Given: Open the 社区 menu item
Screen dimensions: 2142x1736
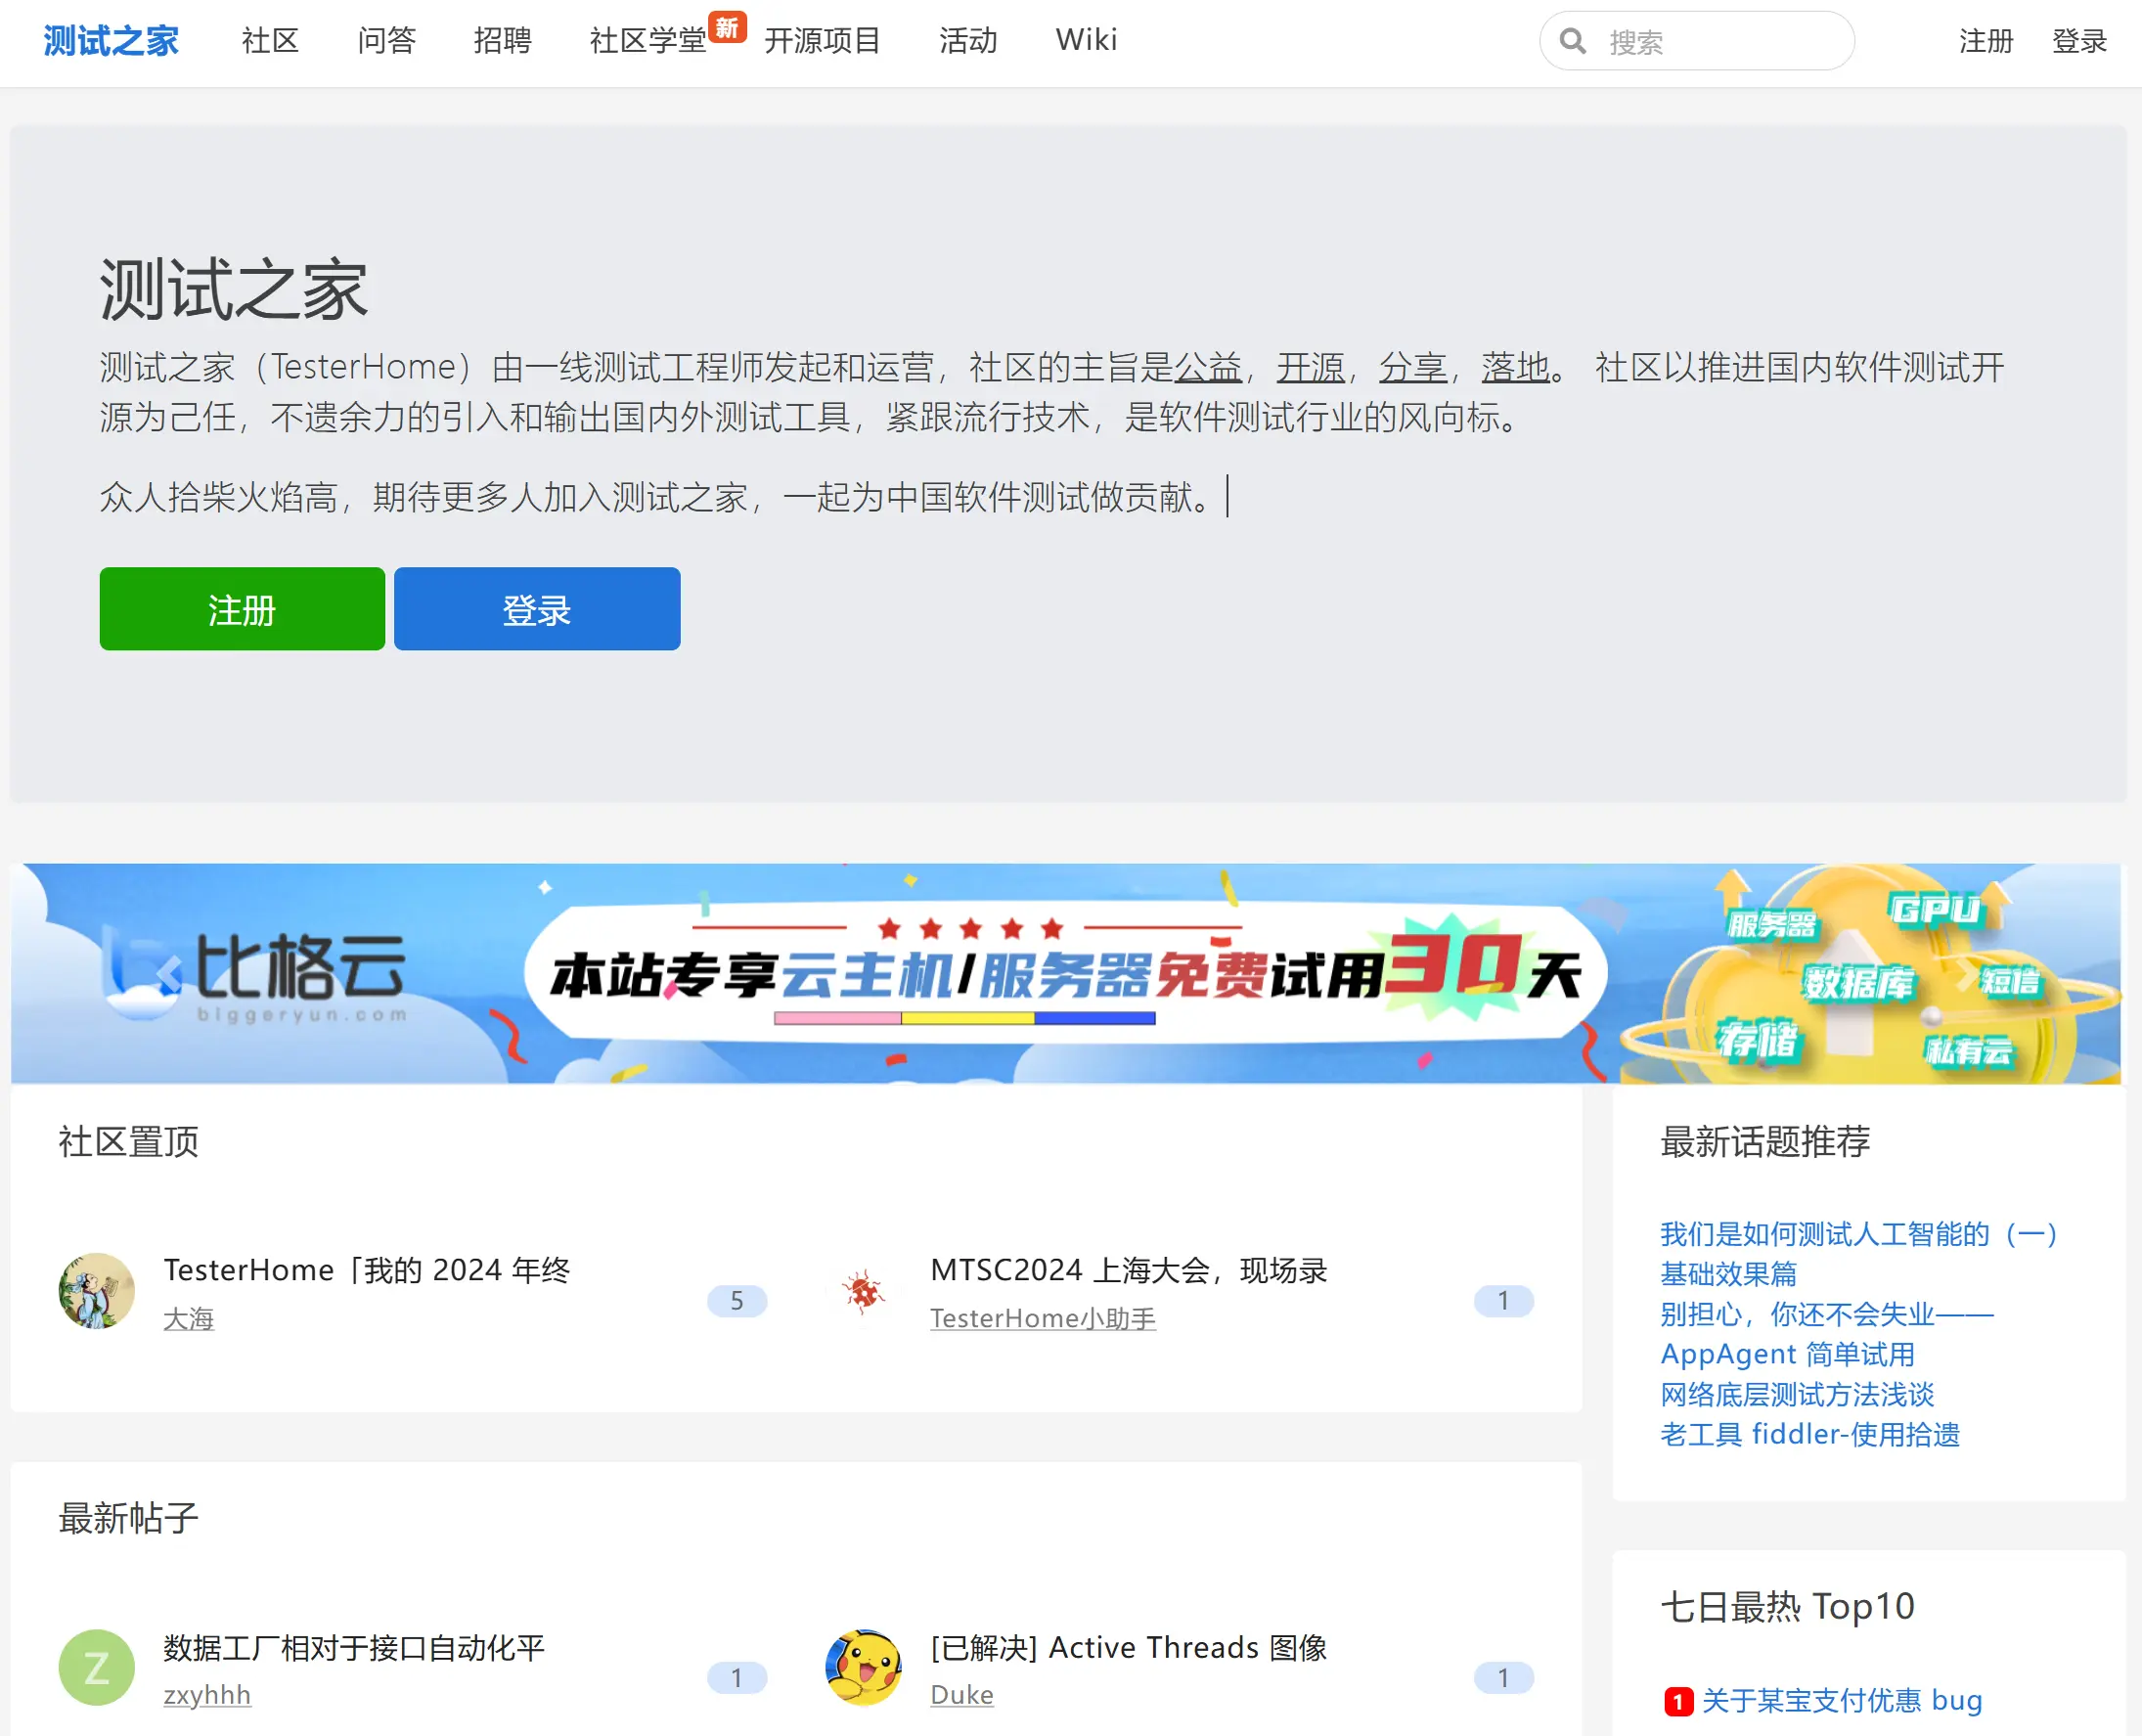Looking at the screenshot, I should [x=268, y=41].
